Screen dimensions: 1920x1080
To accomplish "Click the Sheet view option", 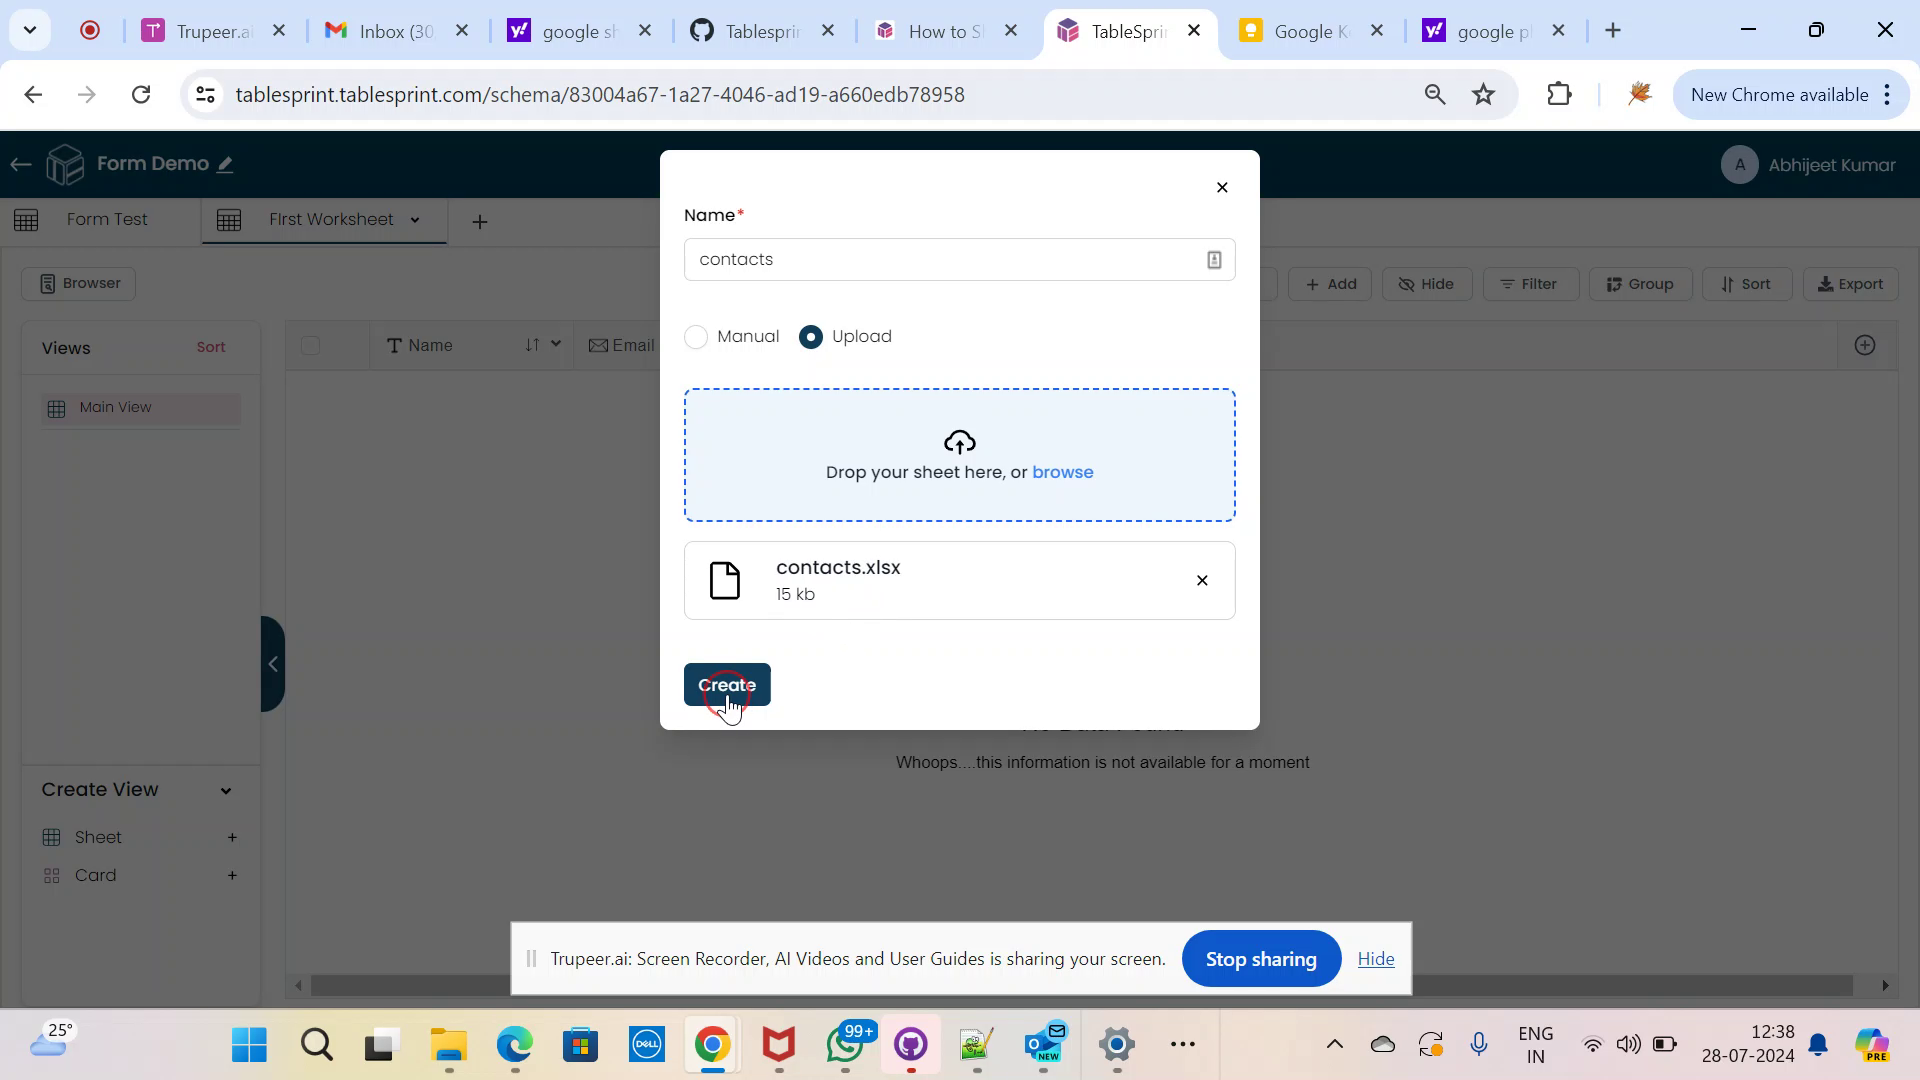I will click(99, 837).
